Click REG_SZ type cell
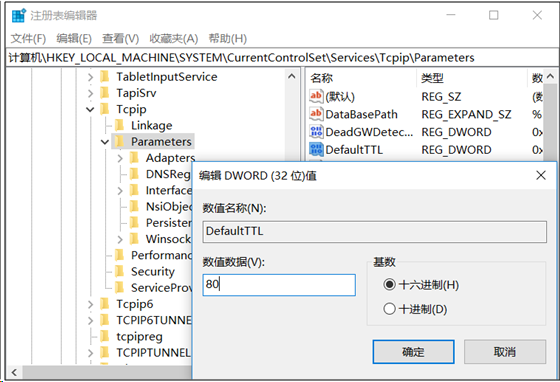 point(441,96)
